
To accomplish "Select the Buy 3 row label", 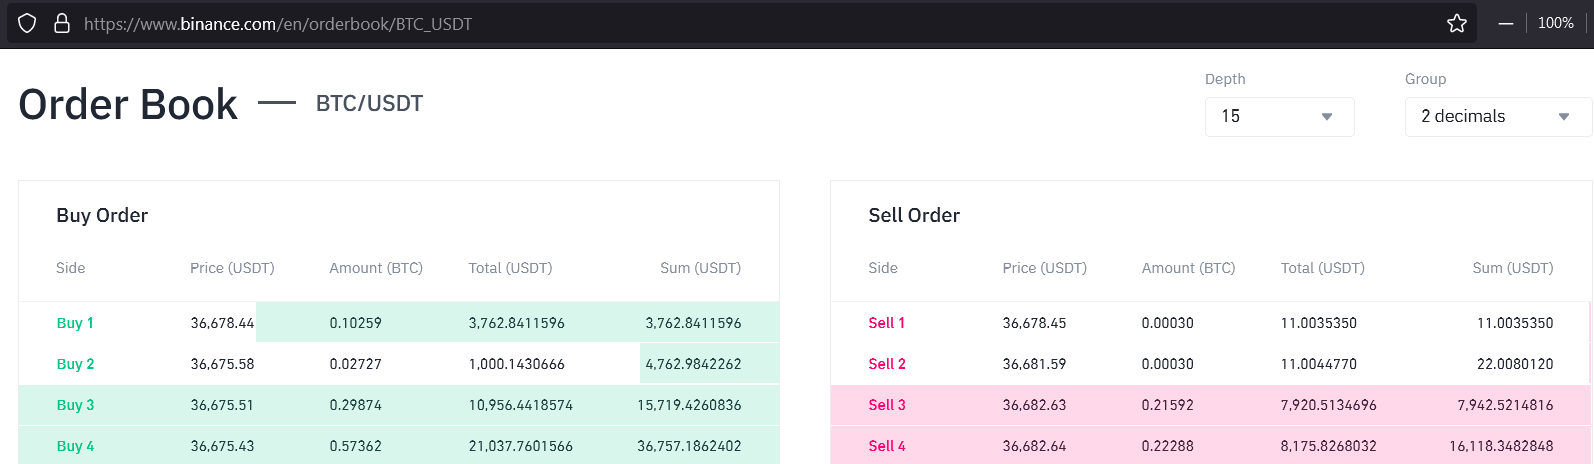I will click(75, 405).
